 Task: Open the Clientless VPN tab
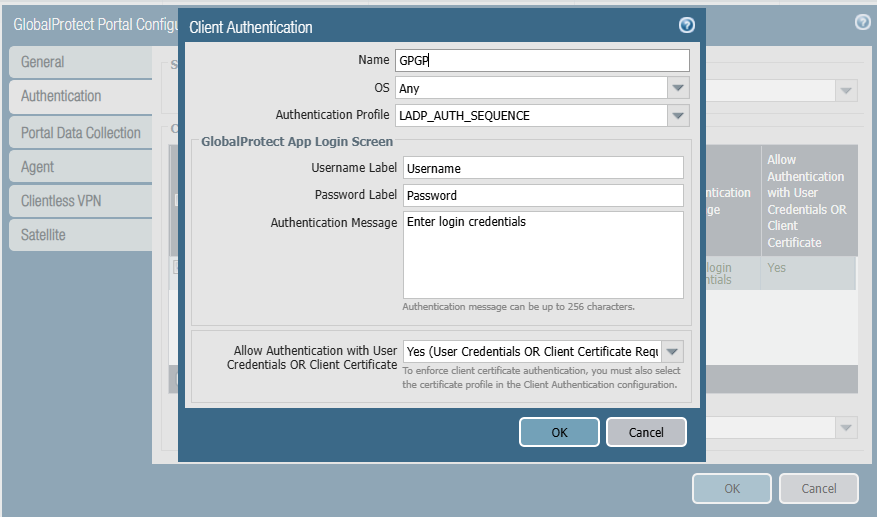(81, 201)
